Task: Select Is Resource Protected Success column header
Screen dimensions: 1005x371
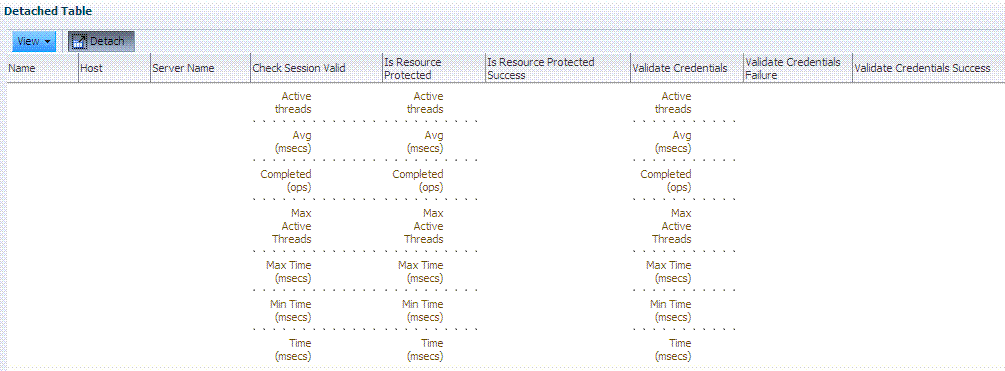Action: (558, 68)
